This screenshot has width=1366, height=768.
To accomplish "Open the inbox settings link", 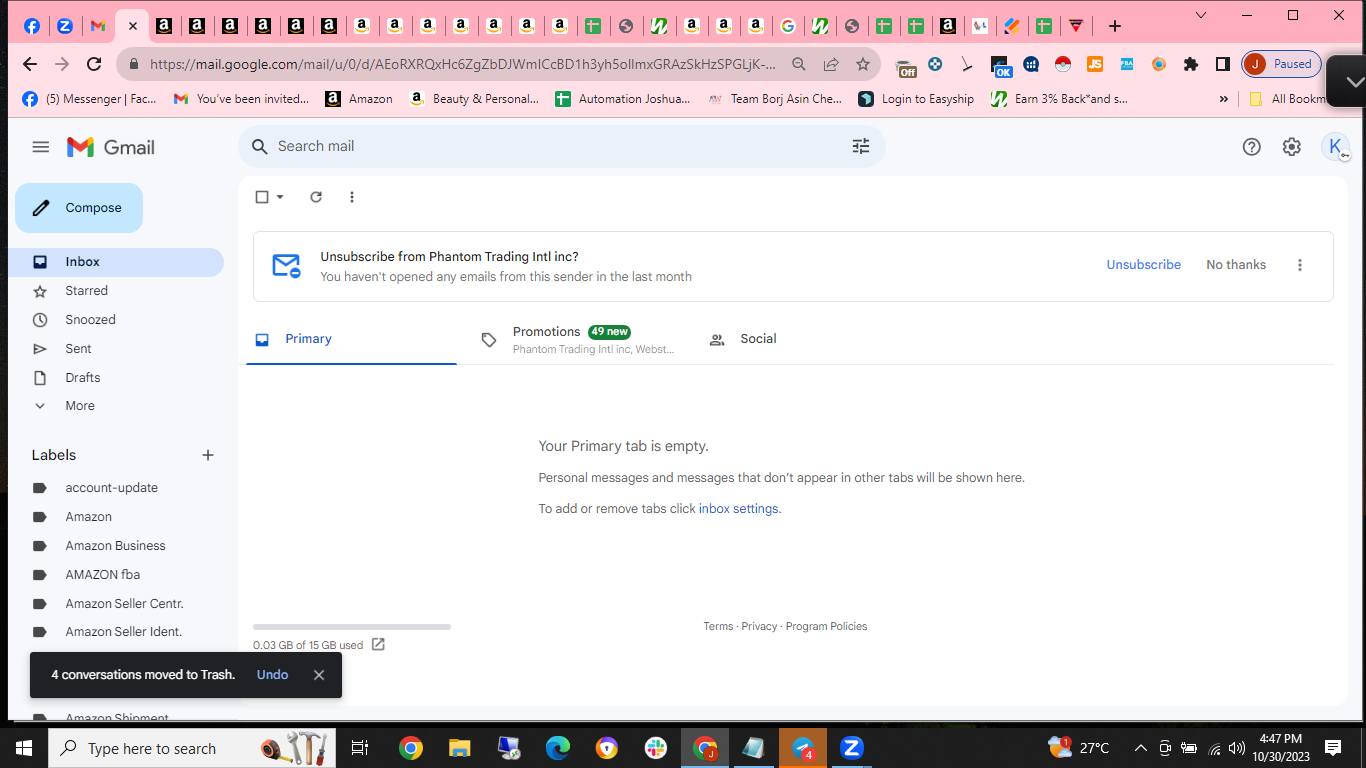I will (x=738, y=509).
